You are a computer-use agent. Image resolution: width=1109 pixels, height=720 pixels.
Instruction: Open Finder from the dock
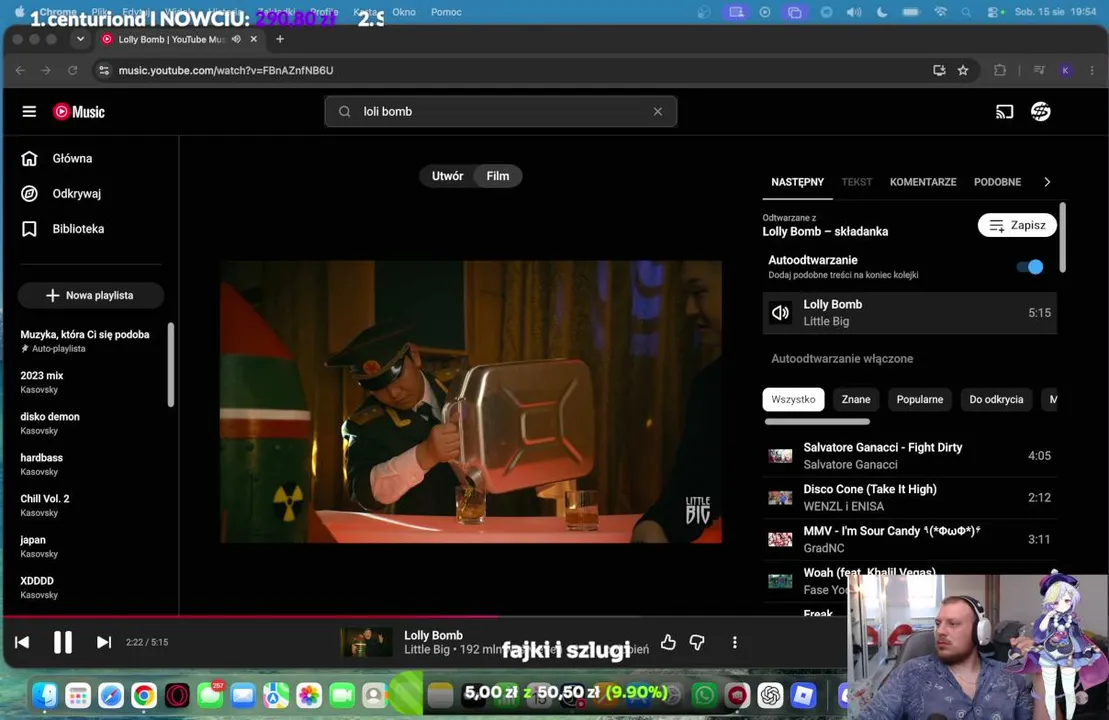point(45,696)
